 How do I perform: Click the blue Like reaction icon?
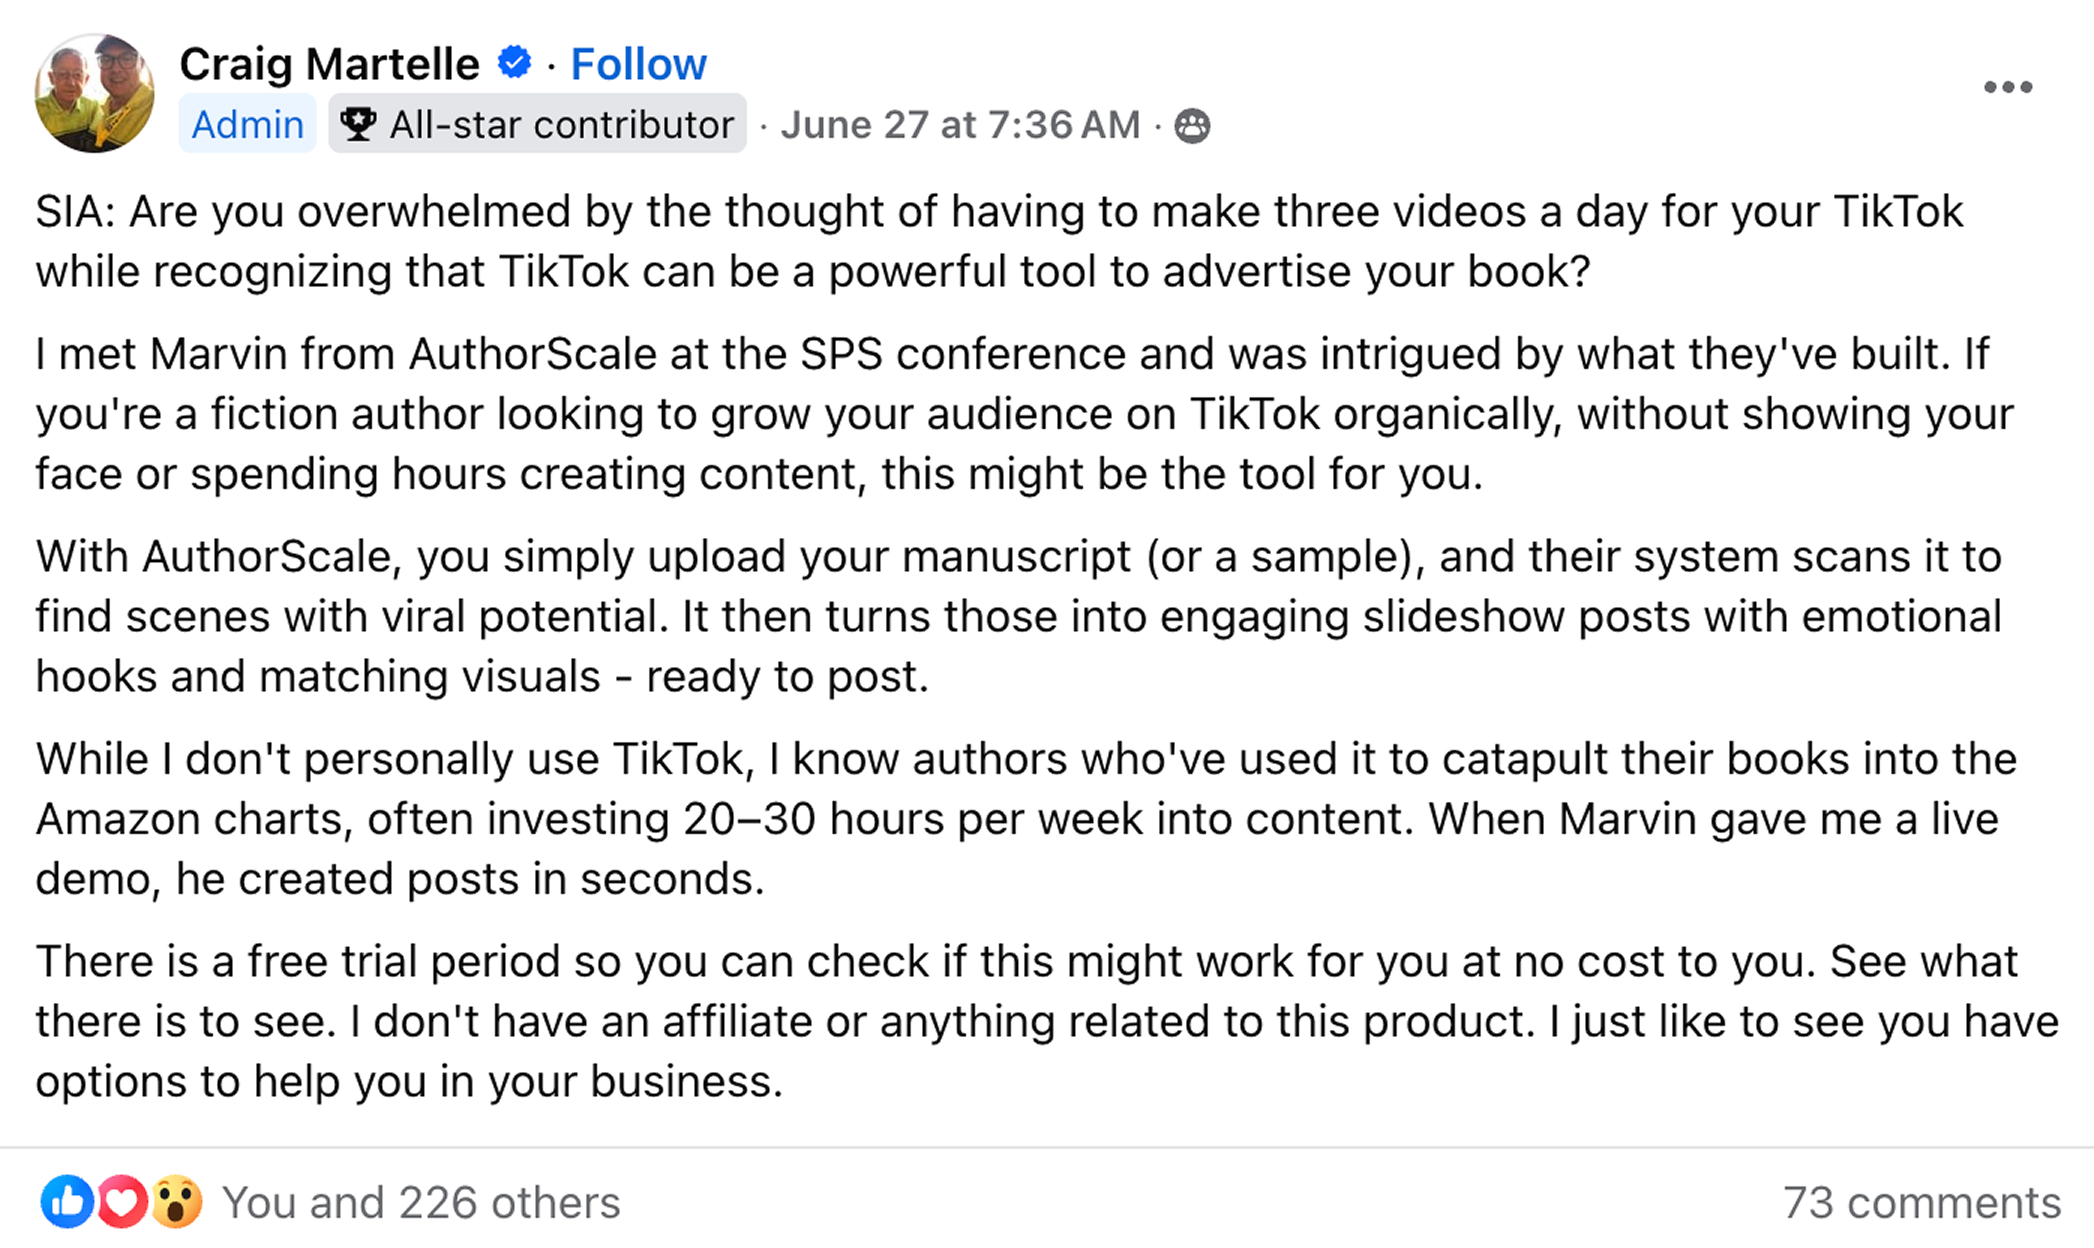point(67,1201)
